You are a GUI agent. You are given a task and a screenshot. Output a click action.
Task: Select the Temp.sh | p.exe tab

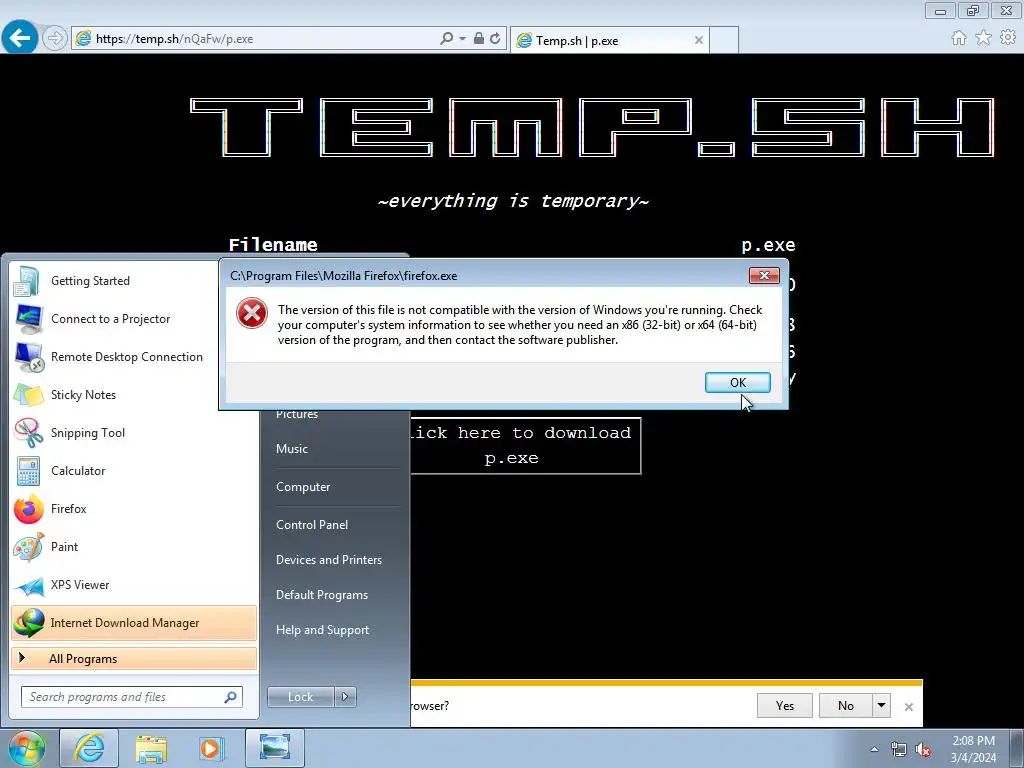611,40
